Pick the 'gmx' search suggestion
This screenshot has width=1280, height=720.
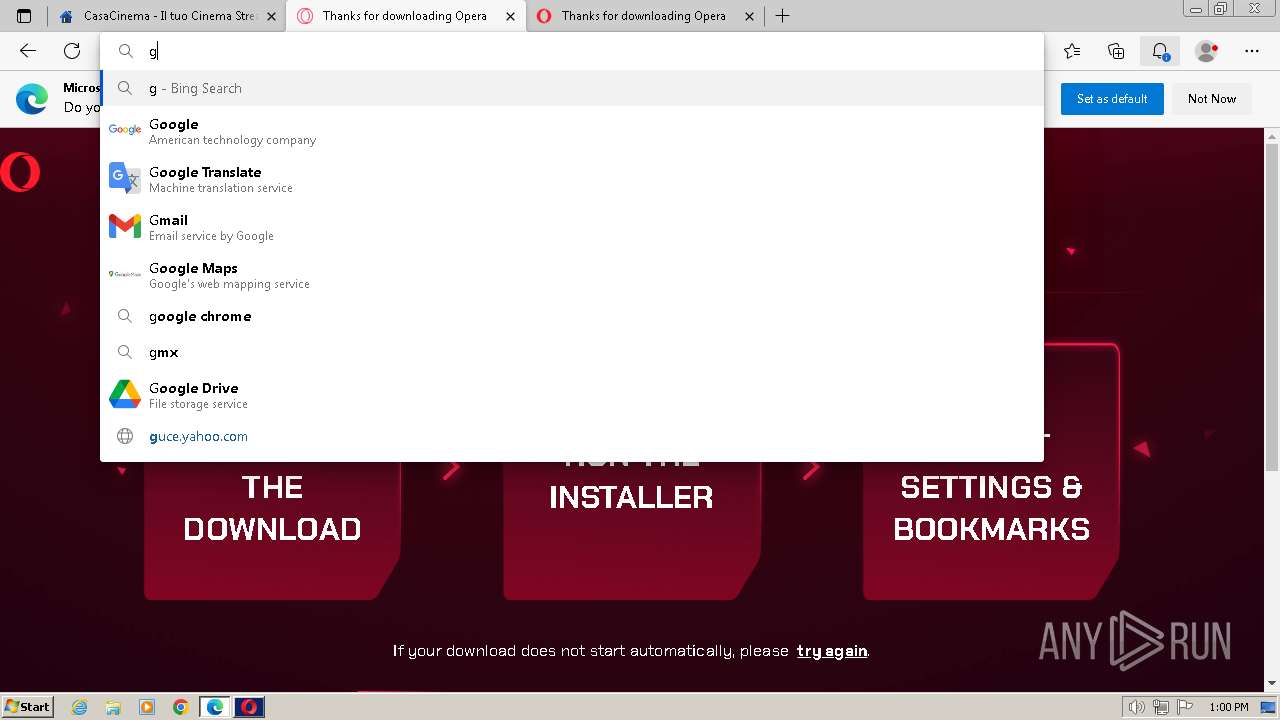(x=572, y=352)
